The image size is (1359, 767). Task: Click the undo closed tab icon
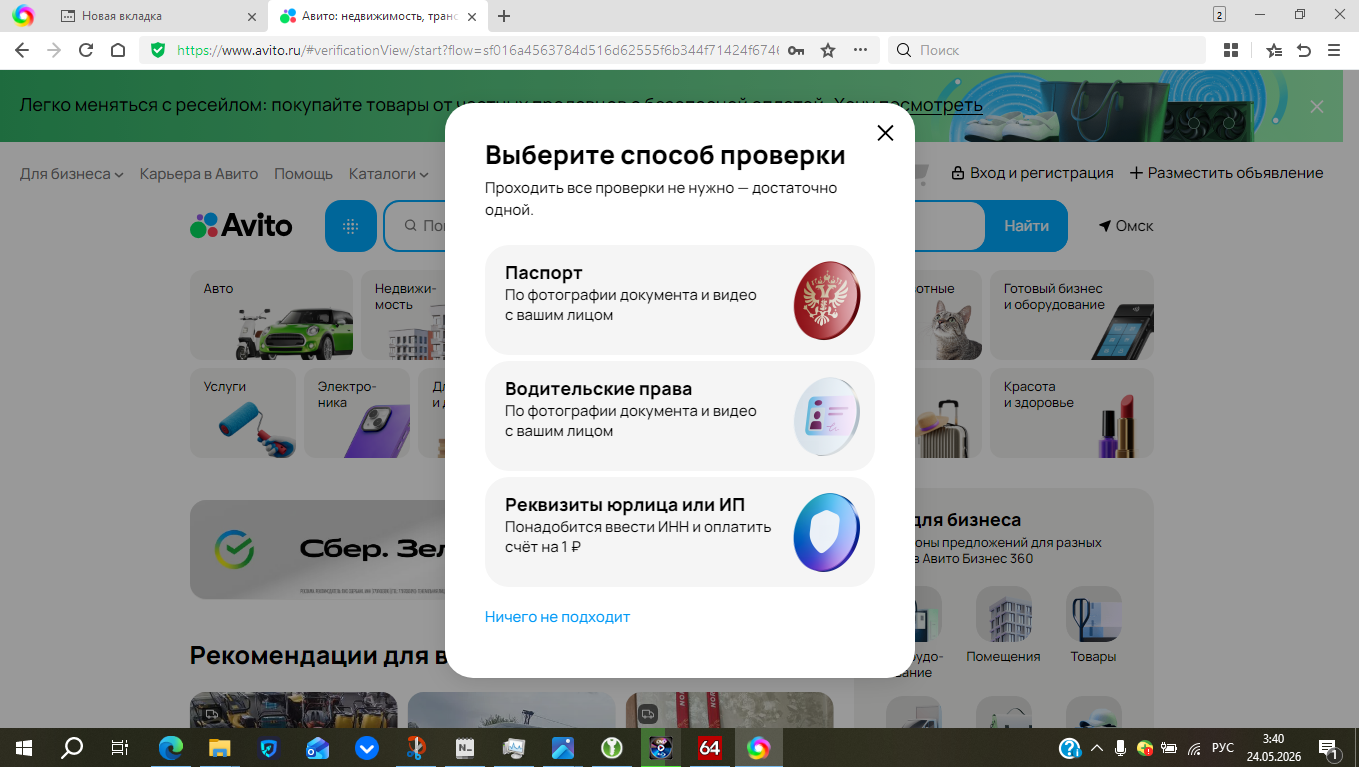point(1304,50)
